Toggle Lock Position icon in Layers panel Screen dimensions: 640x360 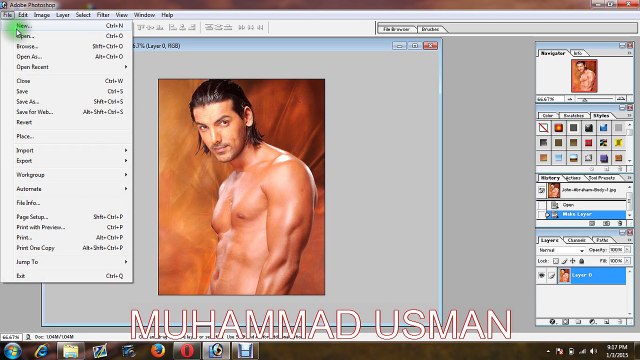click(x=573, y=261)
